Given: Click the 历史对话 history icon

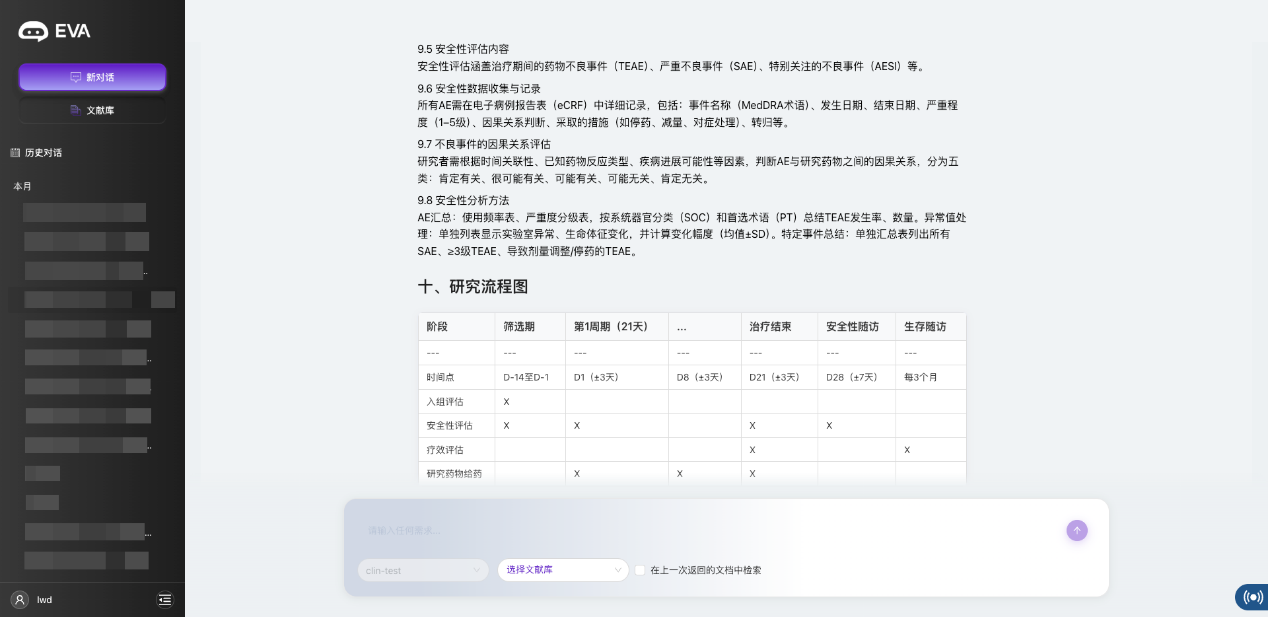Looking at the screenshot, I should (x=15, y=153).
